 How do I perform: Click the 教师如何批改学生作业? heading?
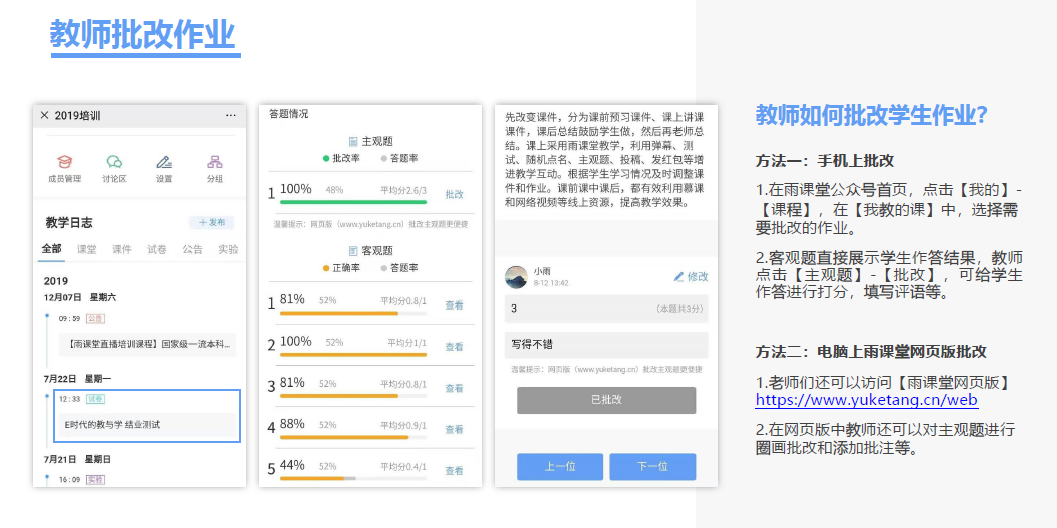coord(872,115)
